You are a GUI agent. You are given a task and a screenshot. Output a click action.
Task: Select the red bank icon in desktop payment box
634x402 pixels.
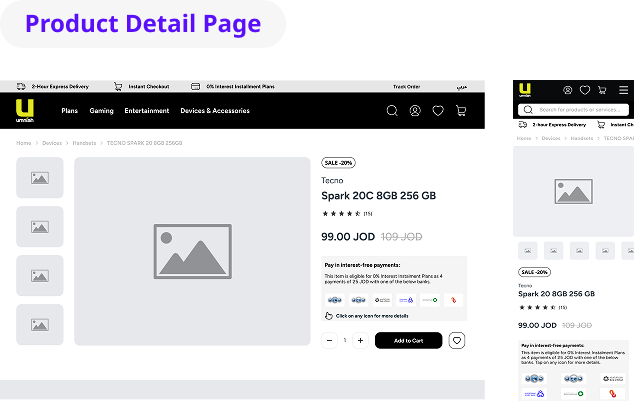pyautogui.click(x=453, y=300)
